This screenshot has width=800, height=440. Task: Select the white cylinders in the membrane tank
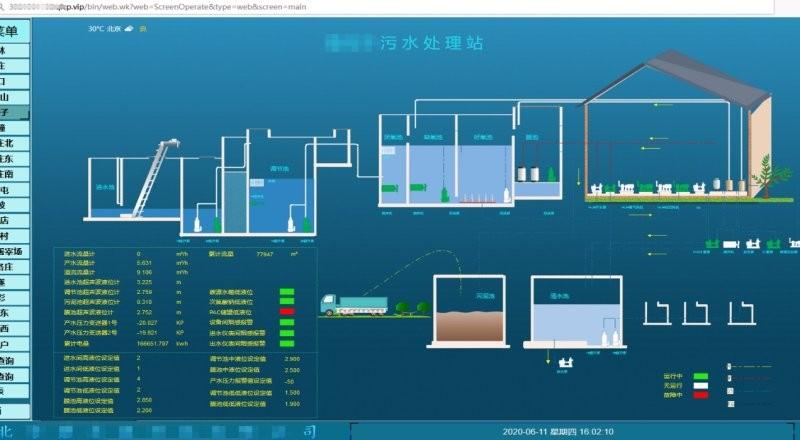coord(528,174)
